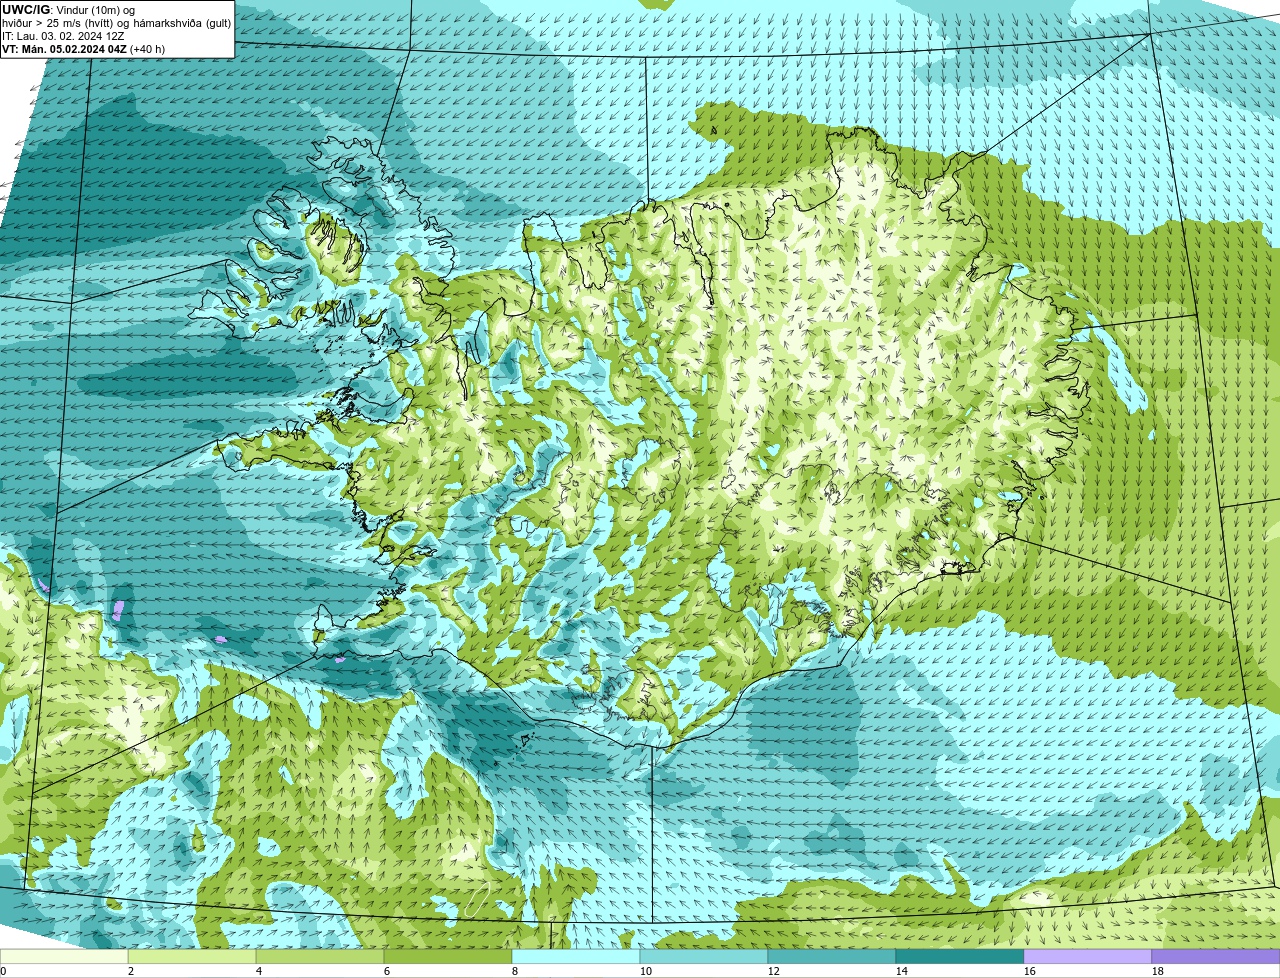This screenshot has width=1280, height=978.
Task: Click the purple legend swatch above 18 m/s
Action: [1216, 956]
